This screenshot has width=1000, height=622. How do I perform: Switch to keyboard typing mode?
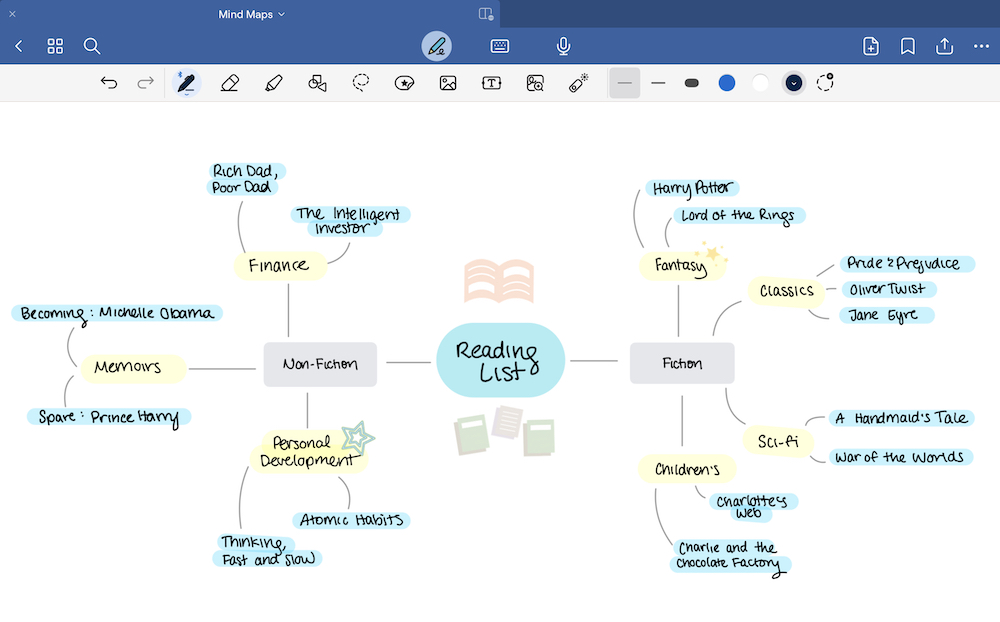[500, 46]
